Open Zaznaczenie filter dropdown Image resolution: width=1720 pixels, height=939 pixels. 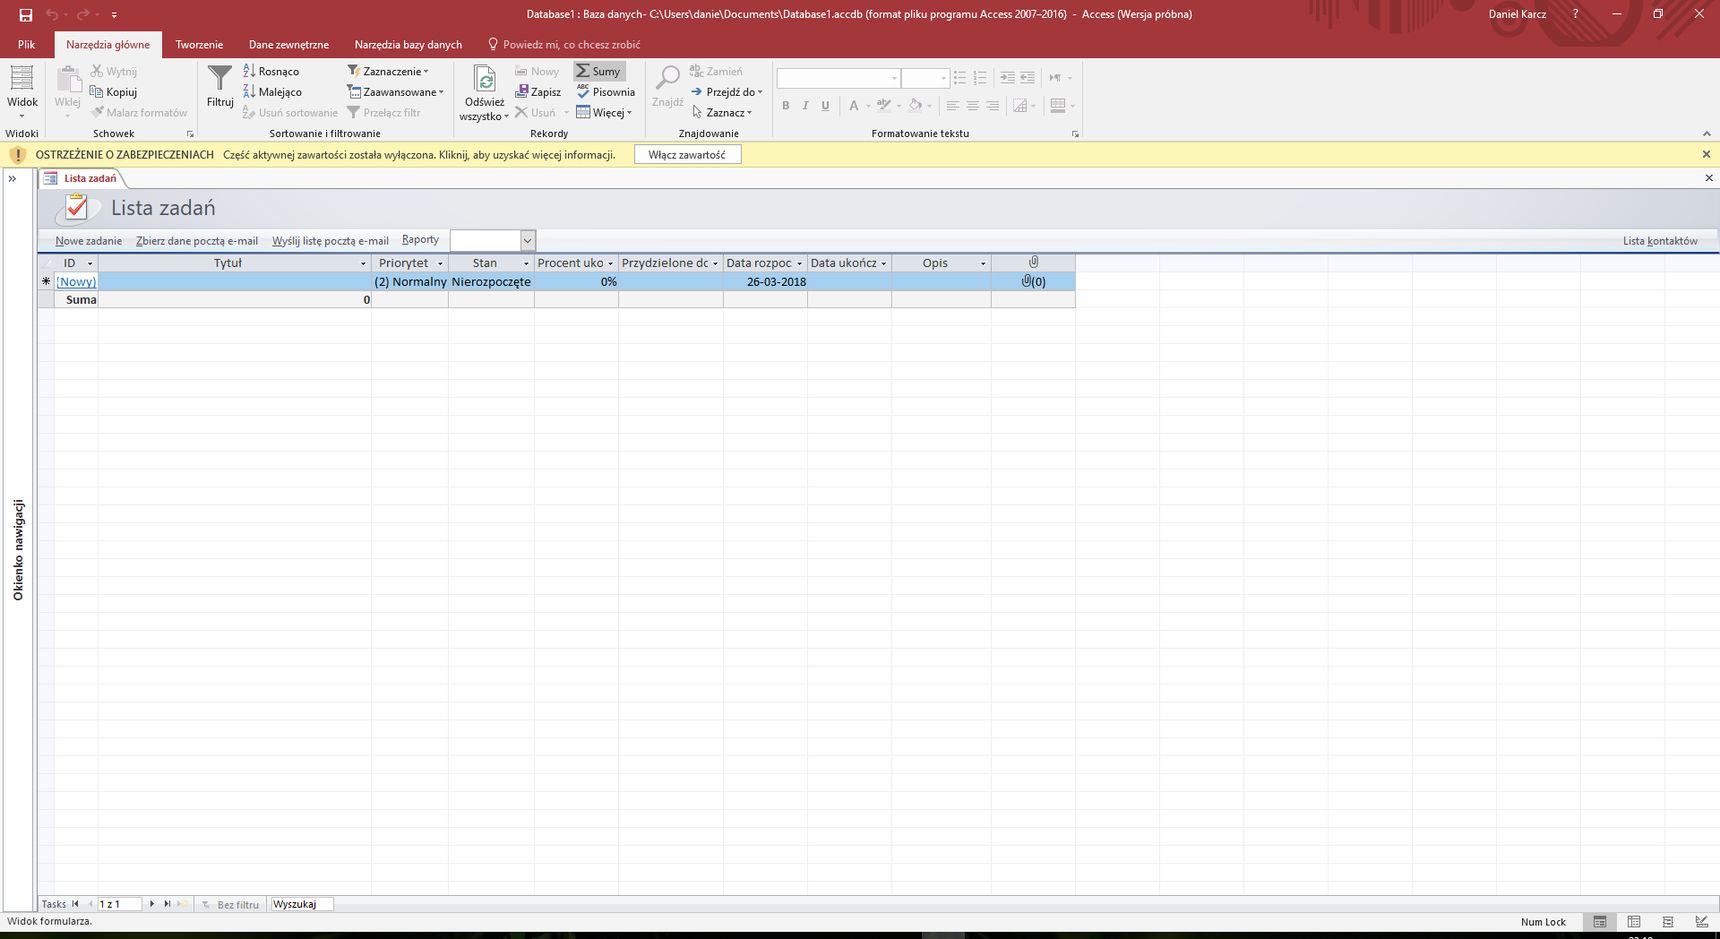click(388, 71)
